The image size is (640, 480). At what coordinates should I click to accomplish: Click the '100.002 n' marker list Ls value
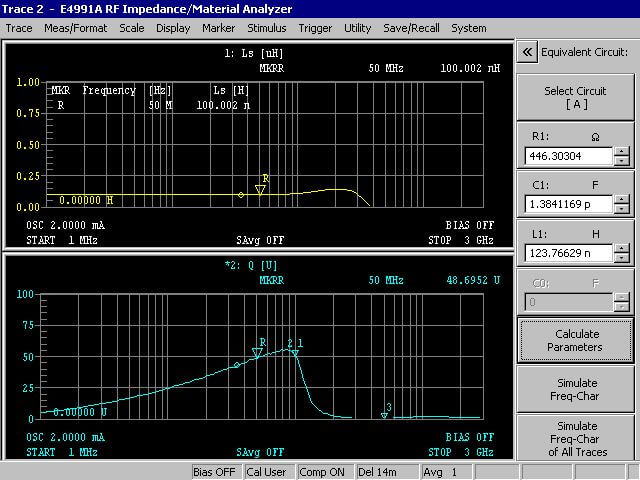223,105
